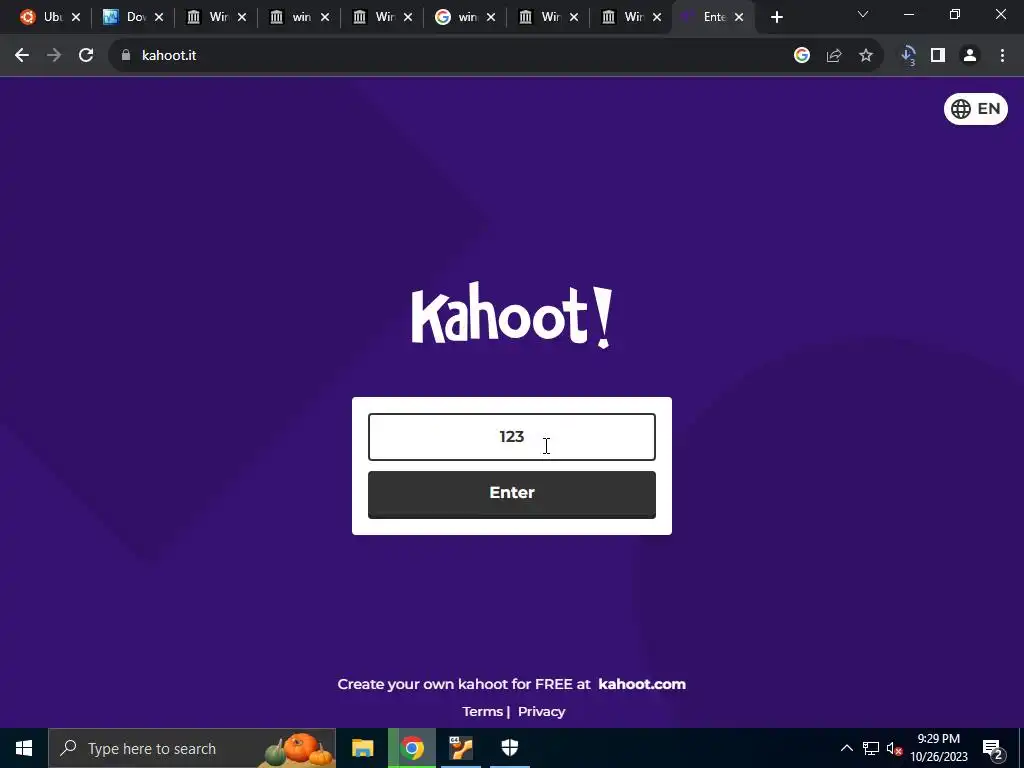
Task: Bookmark this page with the star icon
Action: pyautogui.click(x=866, y=56)
